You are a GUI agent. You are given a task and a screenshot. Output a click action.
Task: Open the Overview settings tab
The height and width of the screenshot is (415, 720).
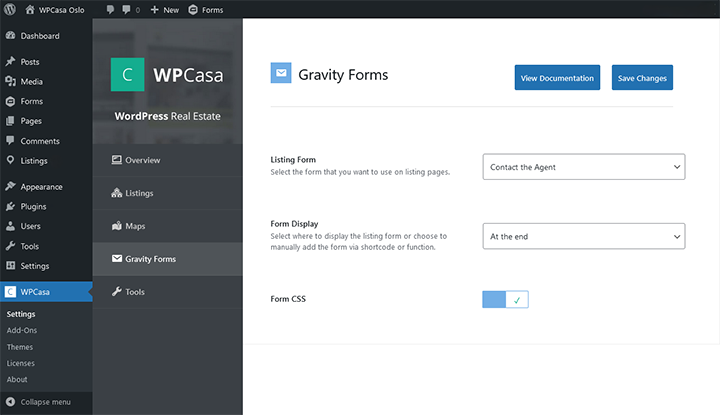(x=168, y=160)
